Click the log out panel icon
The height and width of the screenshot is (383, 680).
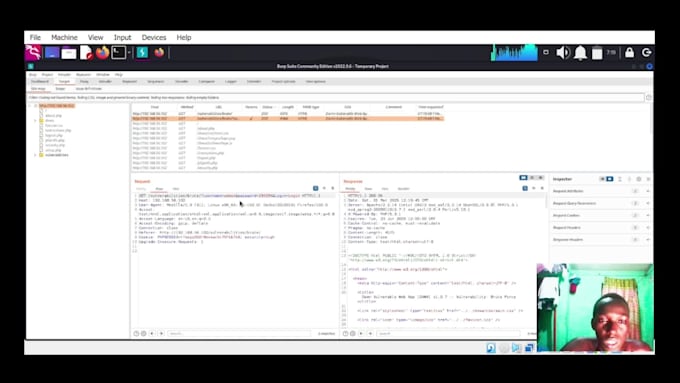click(x=647, y=52)
